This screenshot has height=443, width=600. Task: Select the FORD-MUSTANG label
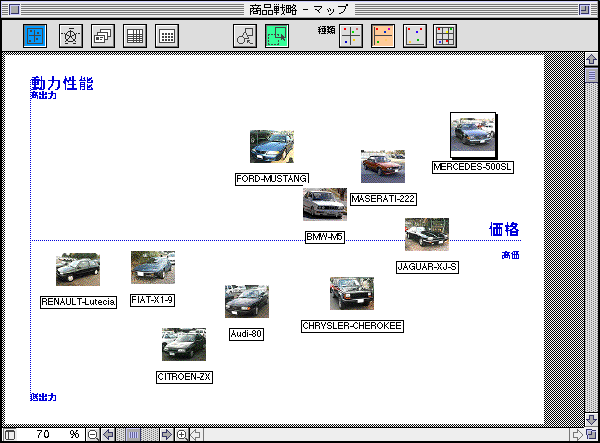[272, 179]
